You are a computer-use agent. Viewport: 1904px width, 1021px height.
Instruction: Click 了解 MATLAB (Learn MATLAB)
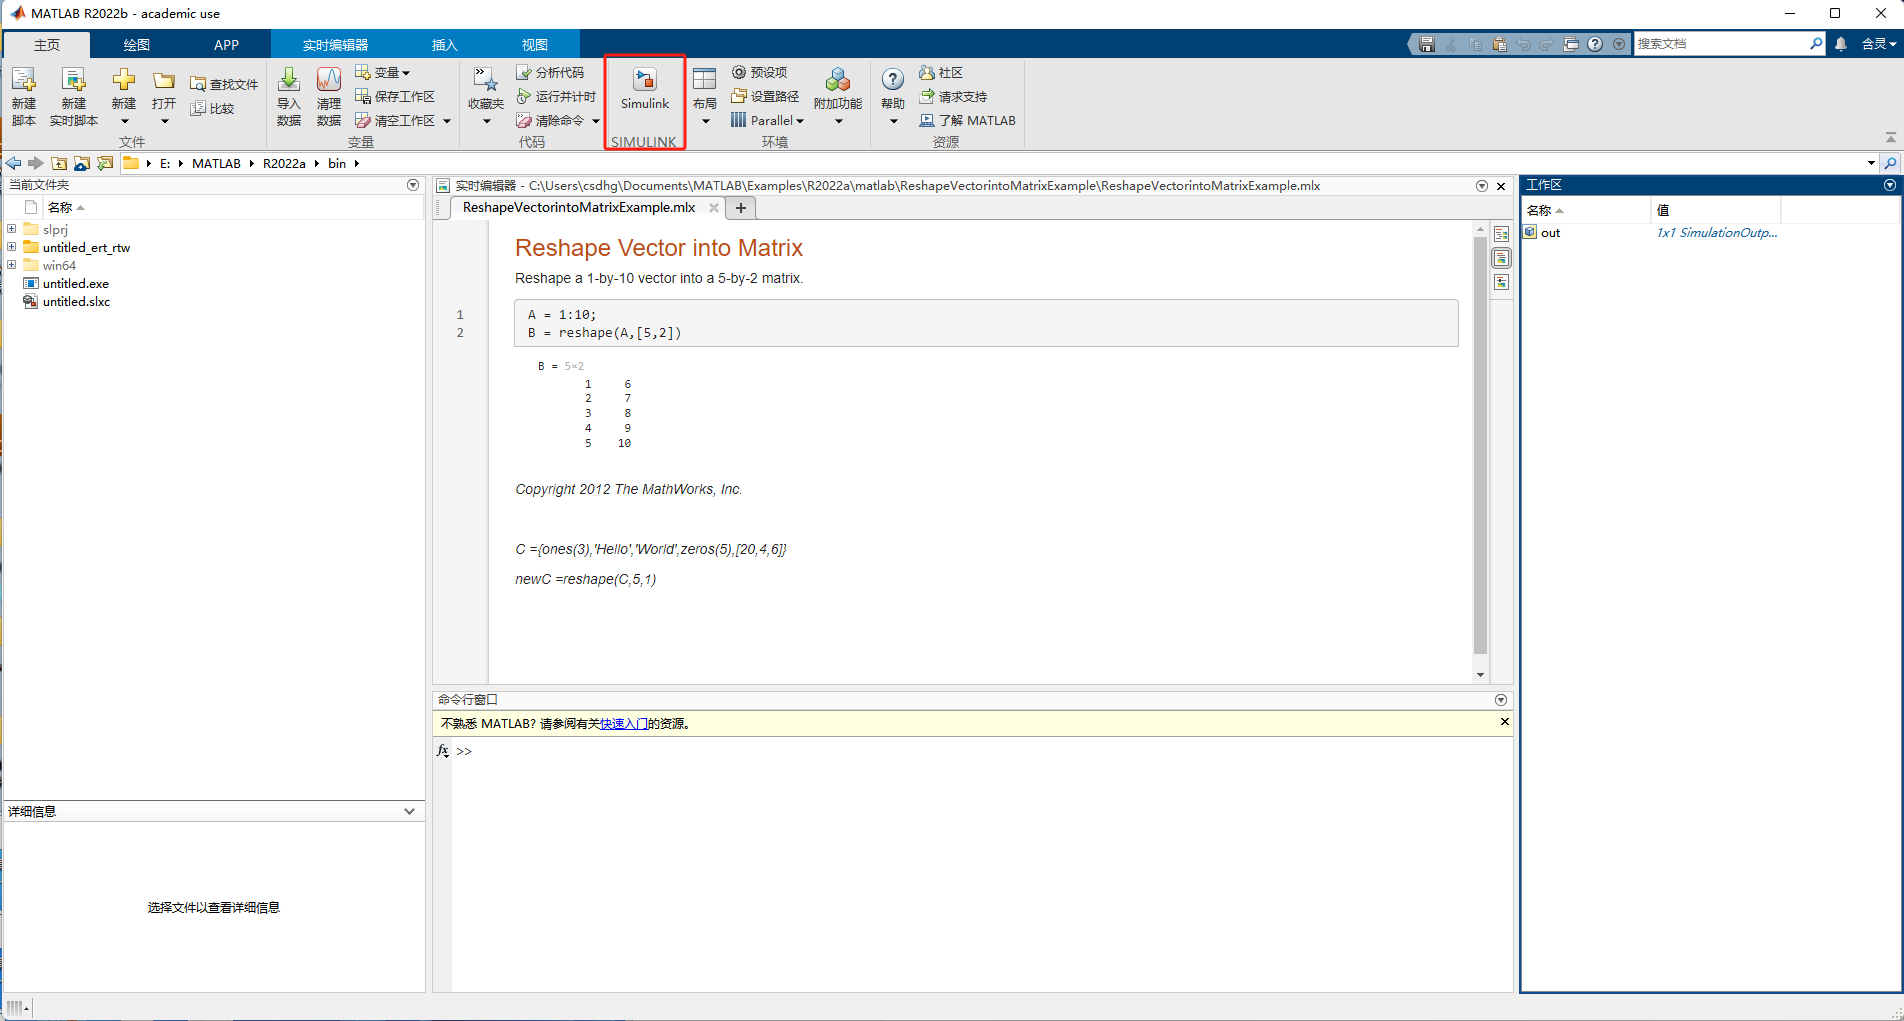(967, 120)
